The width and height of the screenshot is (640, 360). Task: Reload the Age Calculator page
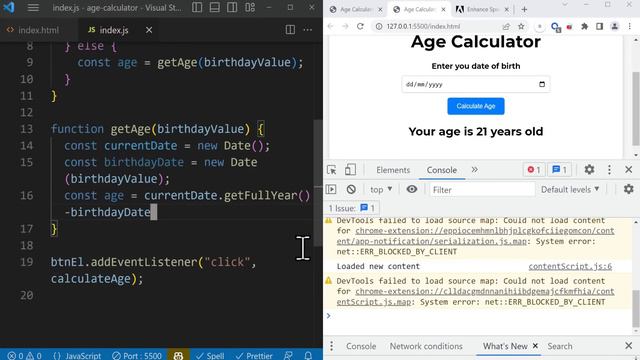[x=360, y=26]
